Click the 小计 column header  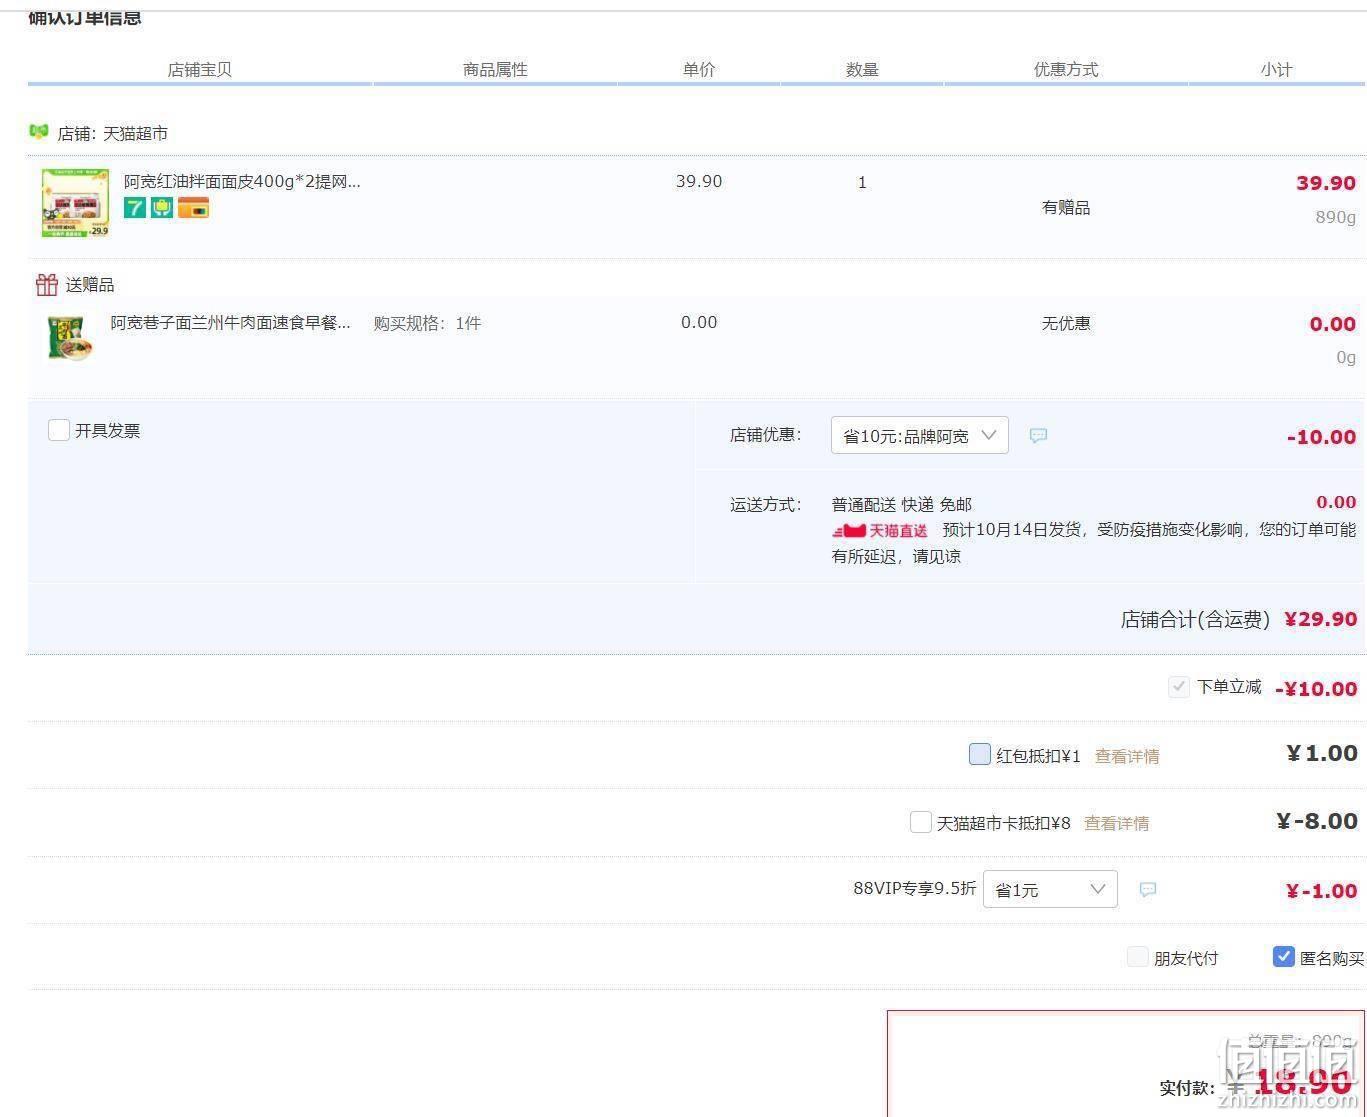[1276, 69]
